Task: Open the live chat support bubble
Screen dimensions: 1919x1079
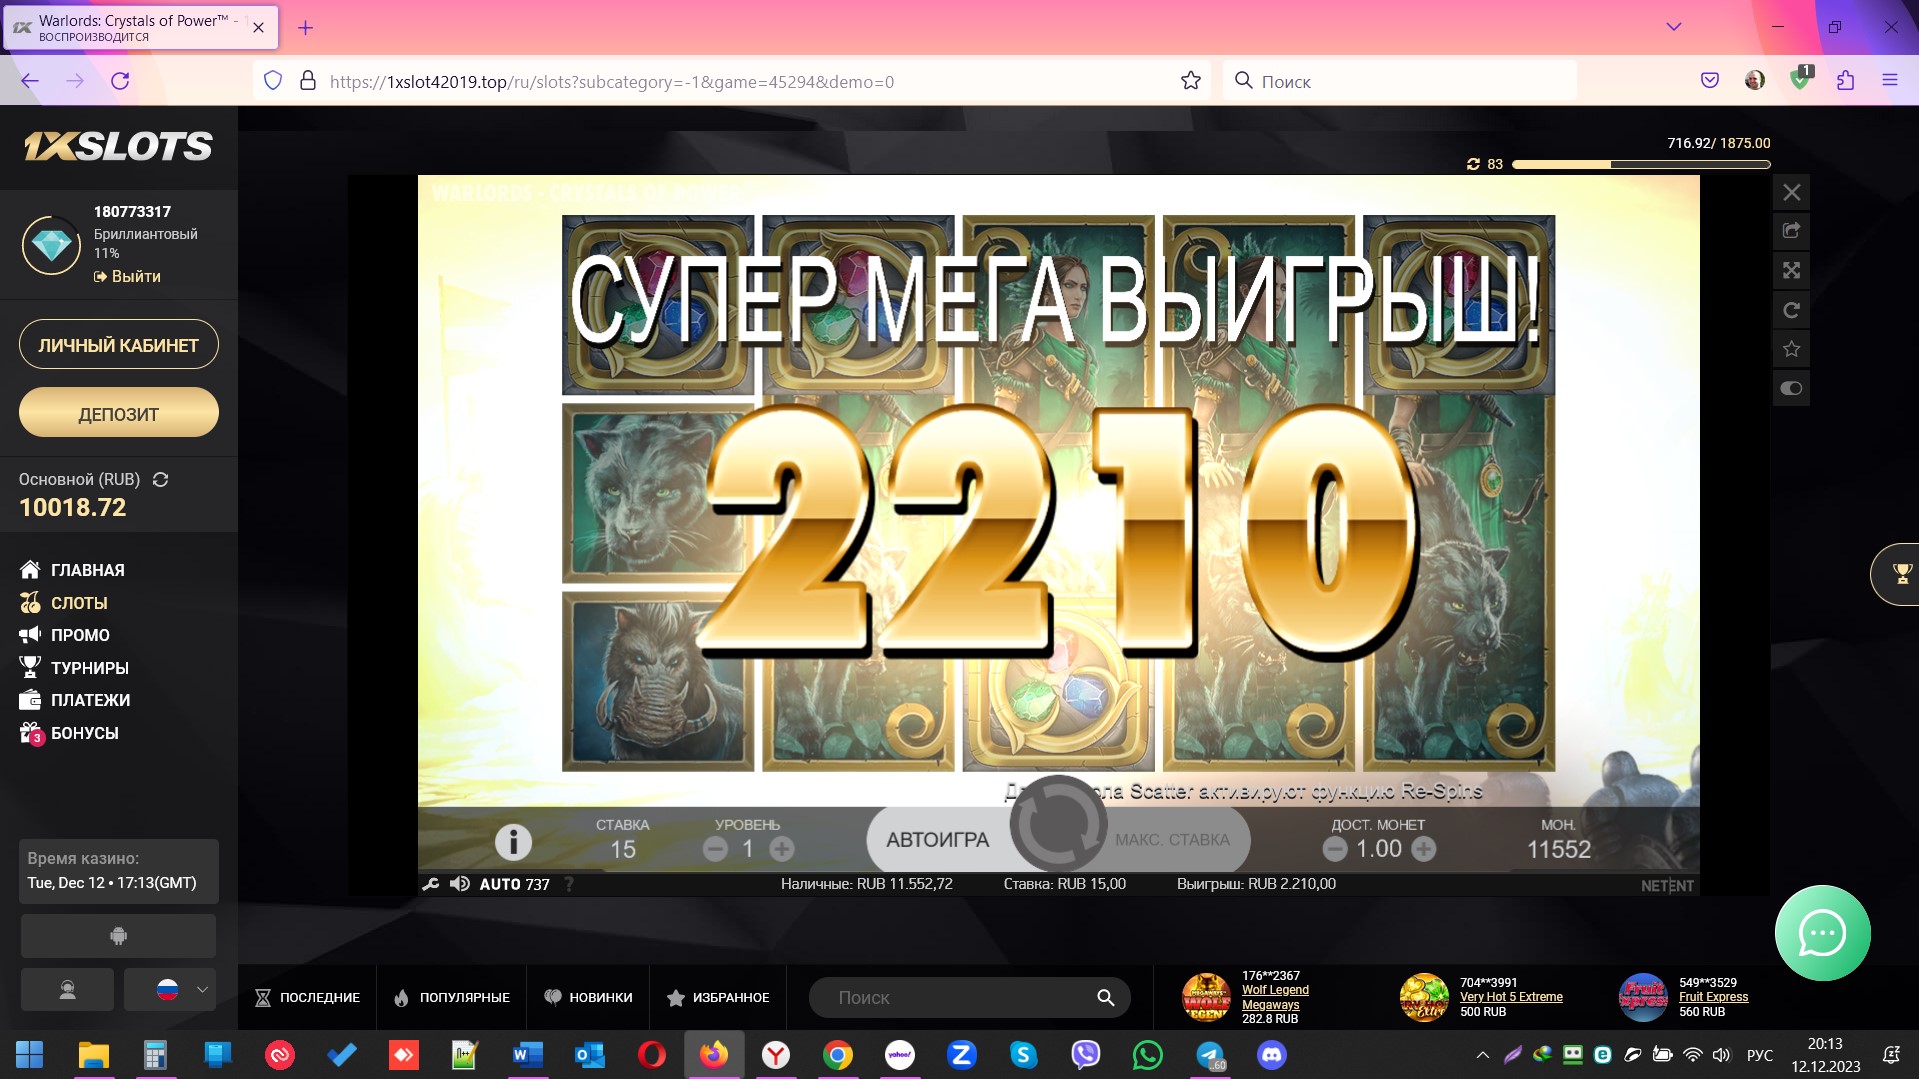Action: pyautogui.click(x=1822, y=933)
